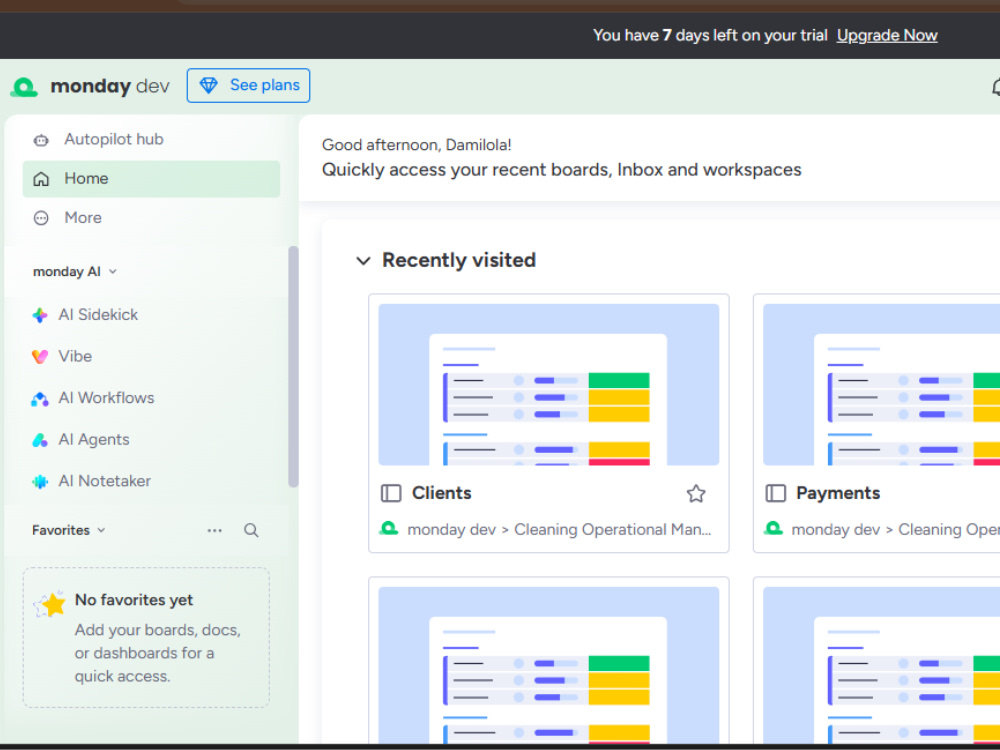Viewport: 1000px width, 750px height.
Task: Click the AI Agents icon
Action: coord(40,440)
